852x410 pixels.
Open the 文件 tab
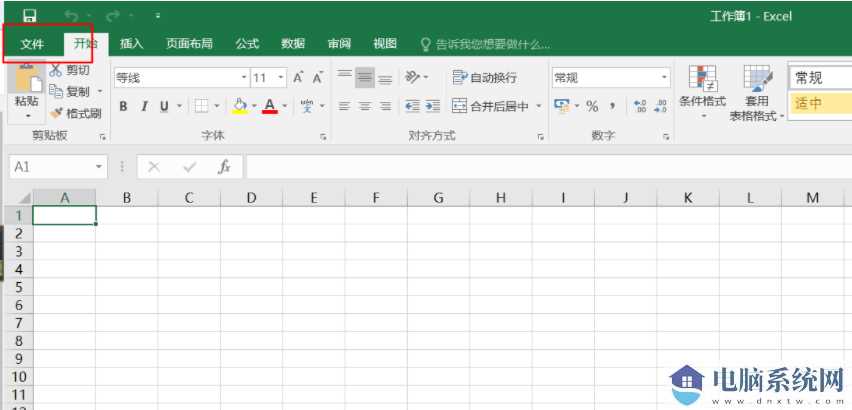[x=32, y=44]
